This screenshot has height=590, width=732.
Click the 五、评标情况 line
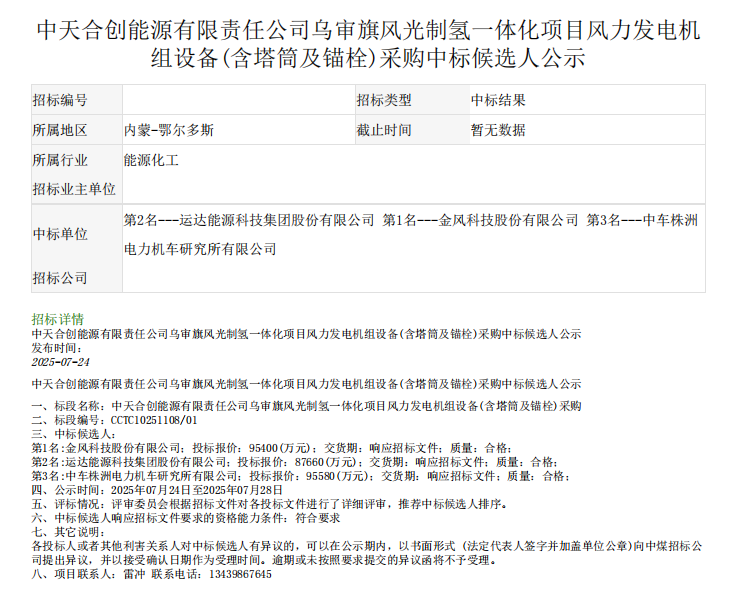click(x=270, y=504)
